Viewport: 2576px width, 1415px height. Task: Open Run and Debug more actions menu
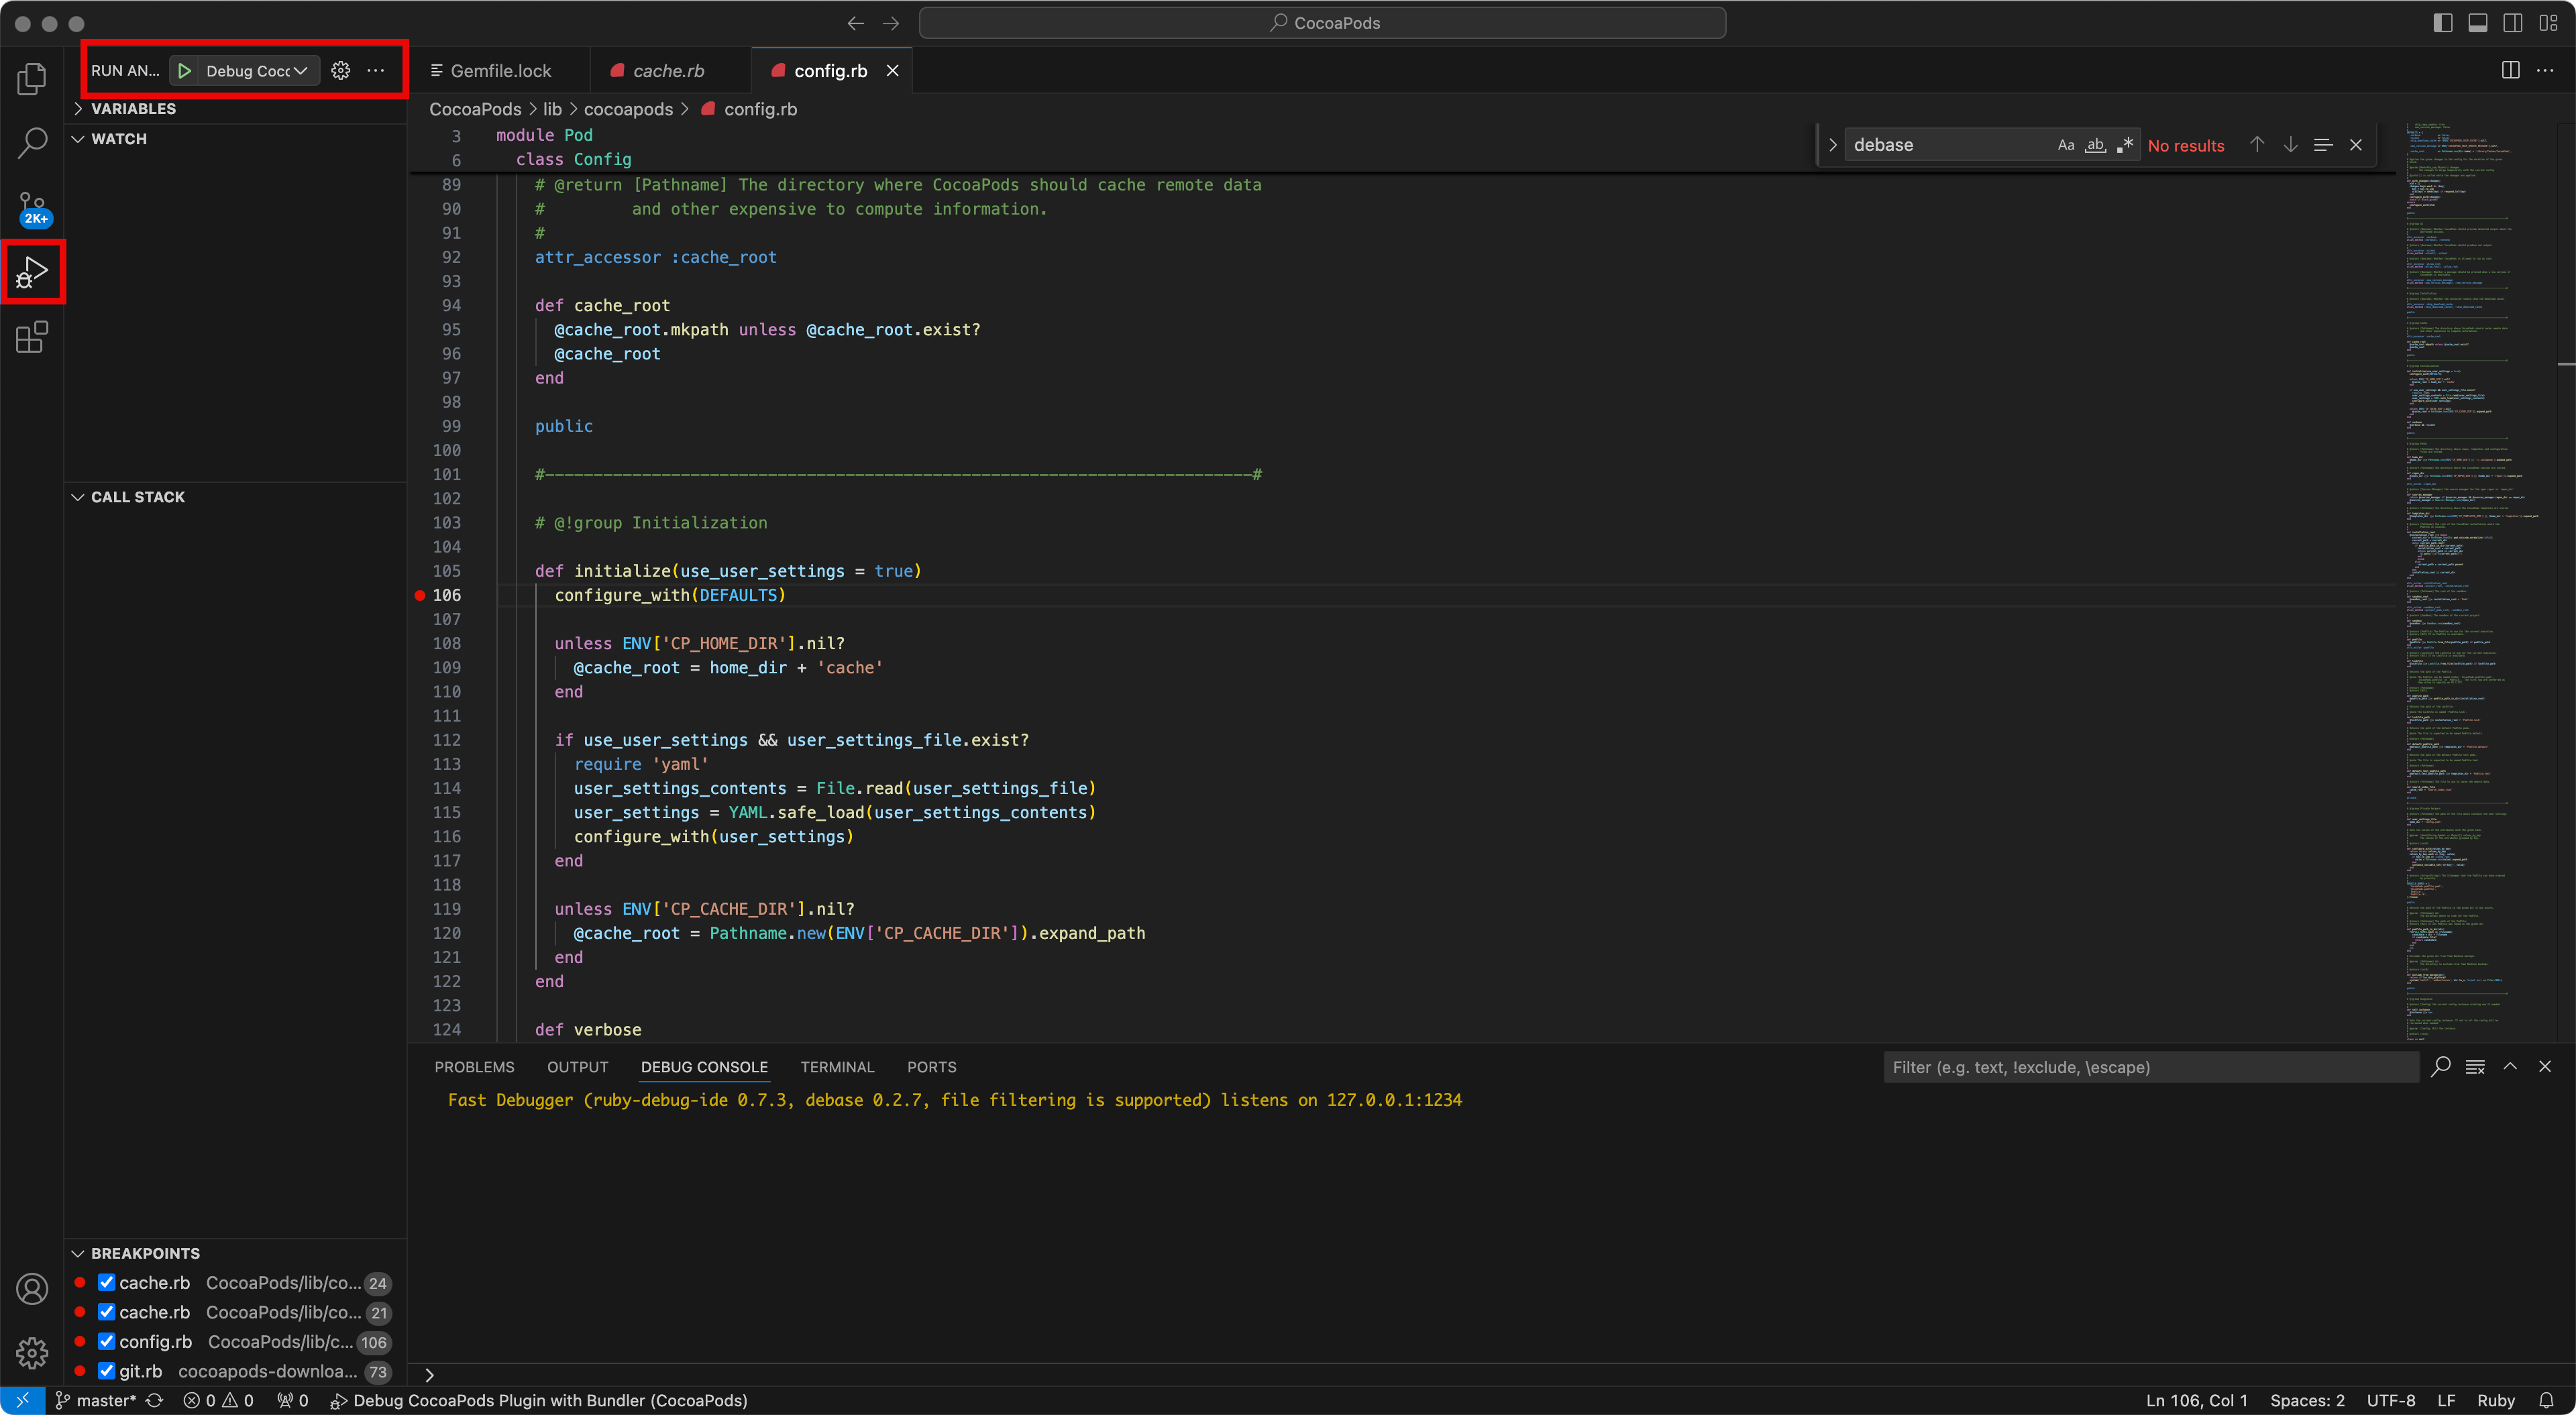coord(376,70)
